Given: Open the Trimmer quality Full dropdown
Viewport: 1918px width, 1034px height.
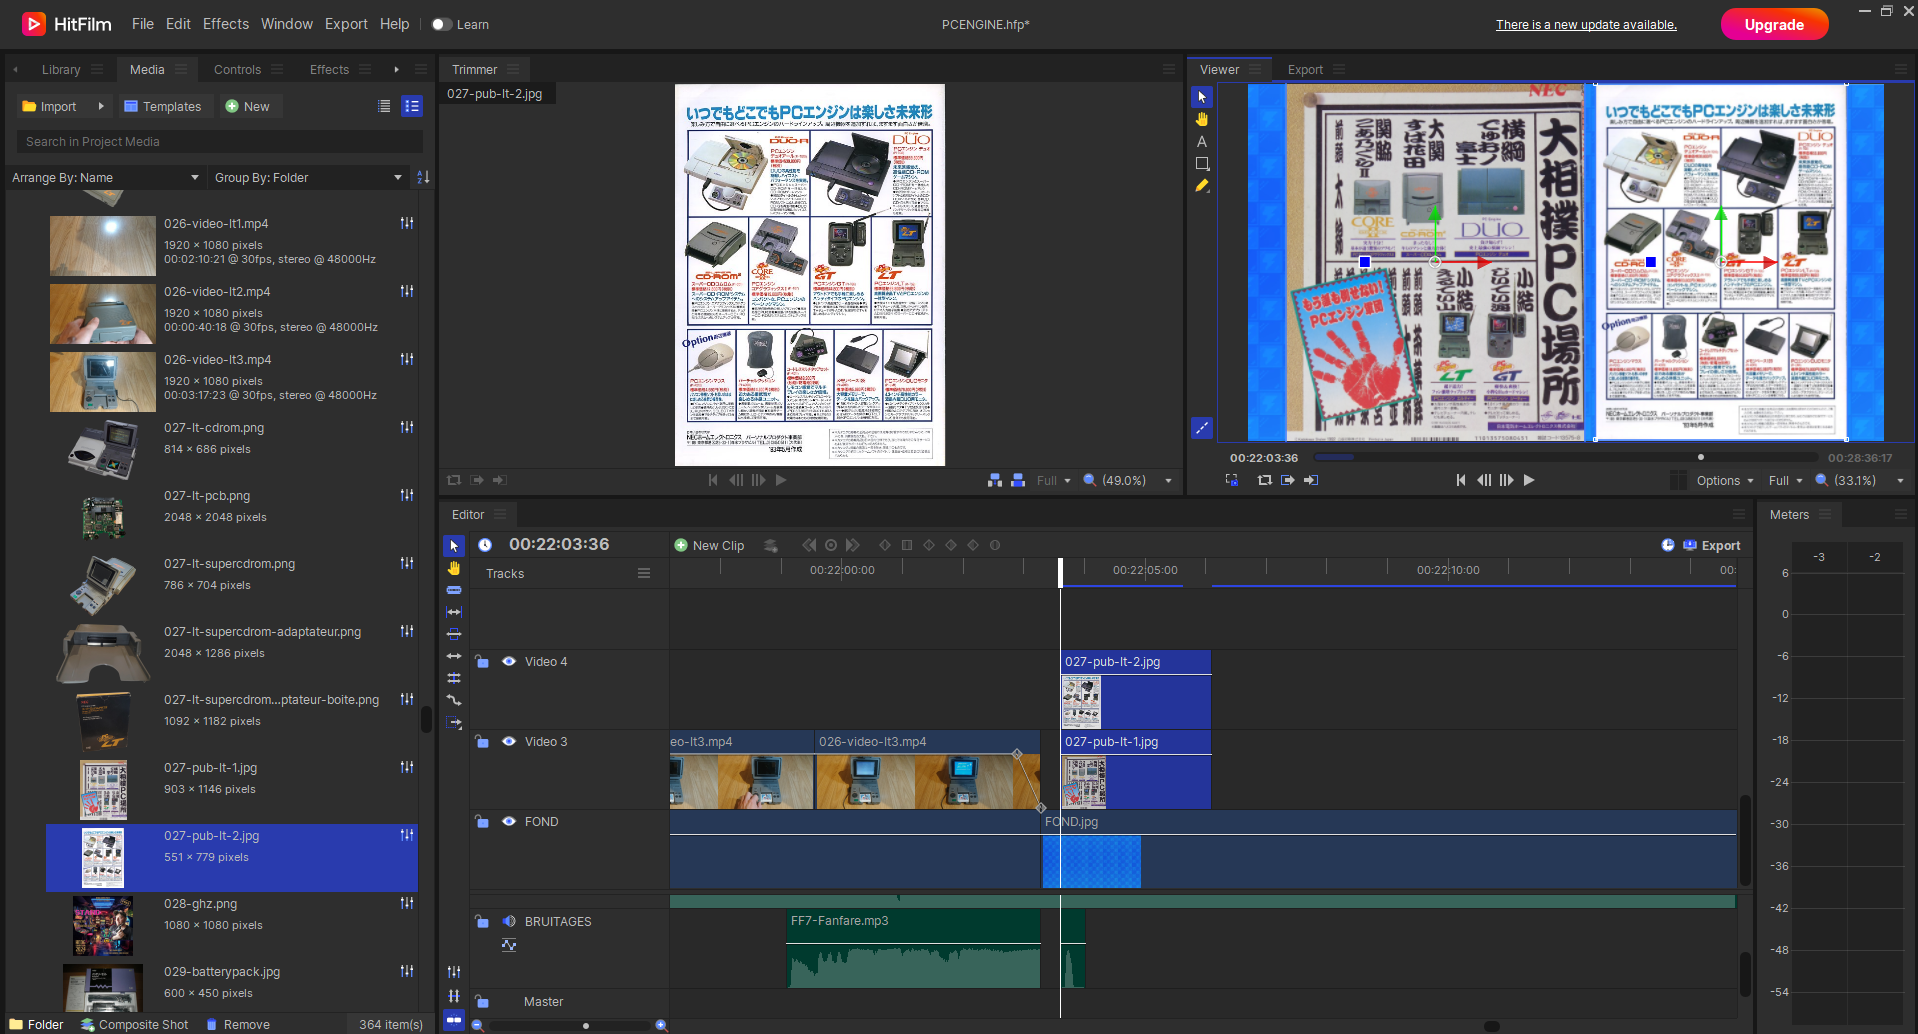Looking at the screenshot, I should point(1054,480).
